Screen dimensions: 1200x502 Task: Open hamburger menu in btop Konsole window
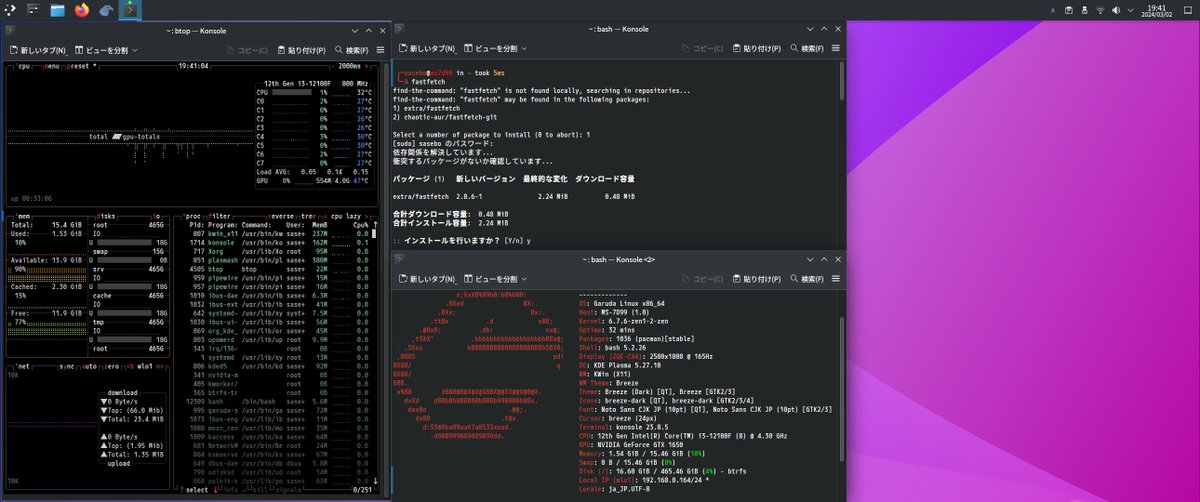click(381, 49)
